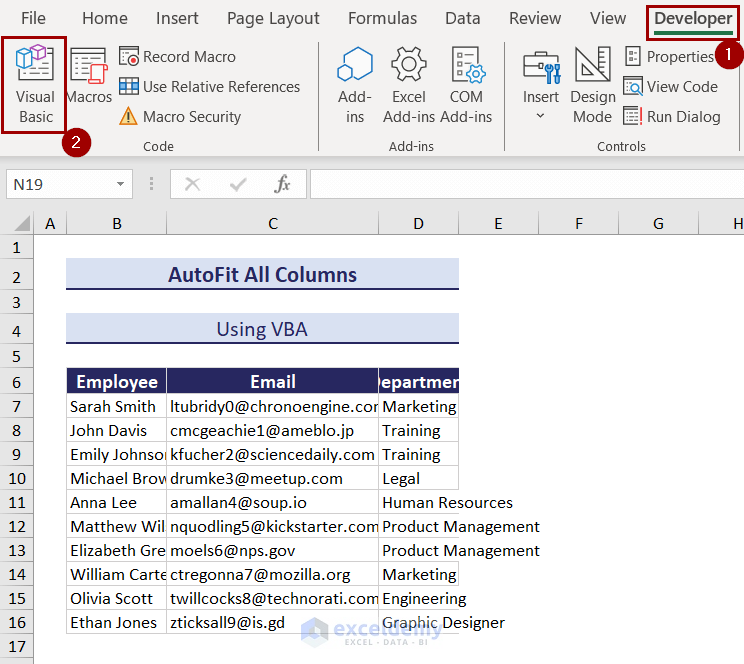
Task: Select column F header
Action: tap(579, 224)
